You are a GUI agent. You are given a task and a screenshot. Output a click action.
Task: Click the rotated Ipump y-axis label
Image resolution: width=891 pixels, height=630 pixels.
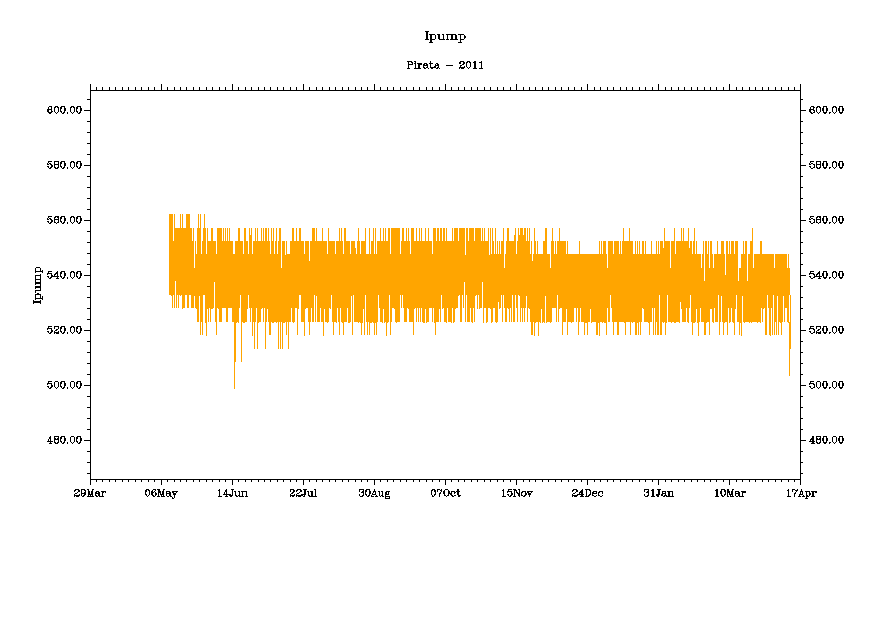[38, 284]
